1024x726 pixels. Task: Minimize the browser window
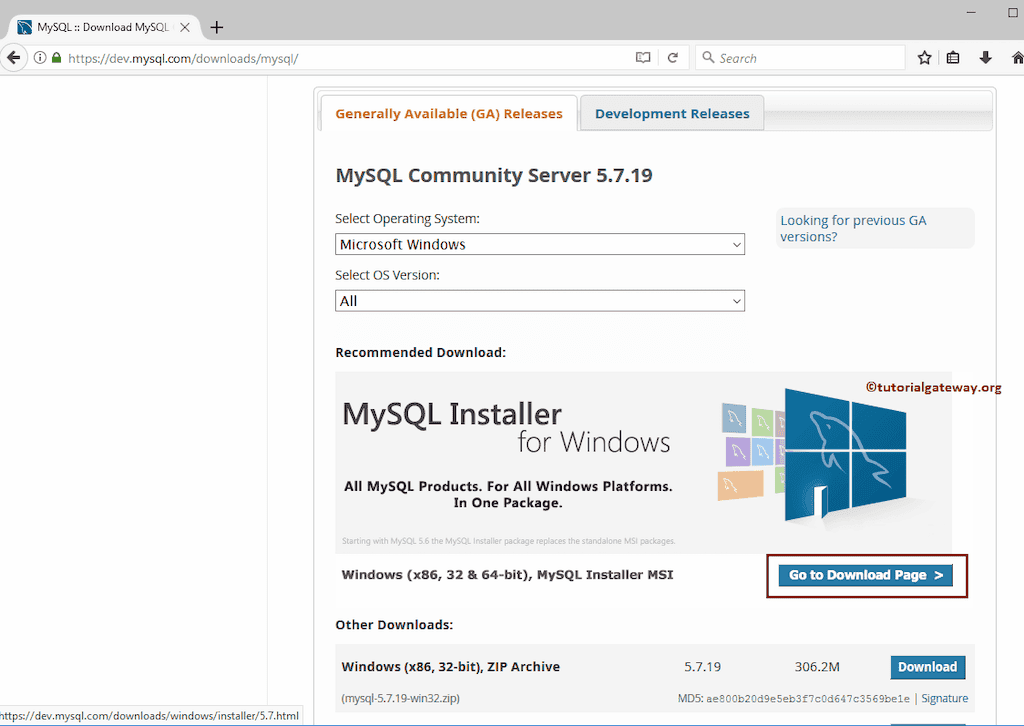(x=971, y=12)
